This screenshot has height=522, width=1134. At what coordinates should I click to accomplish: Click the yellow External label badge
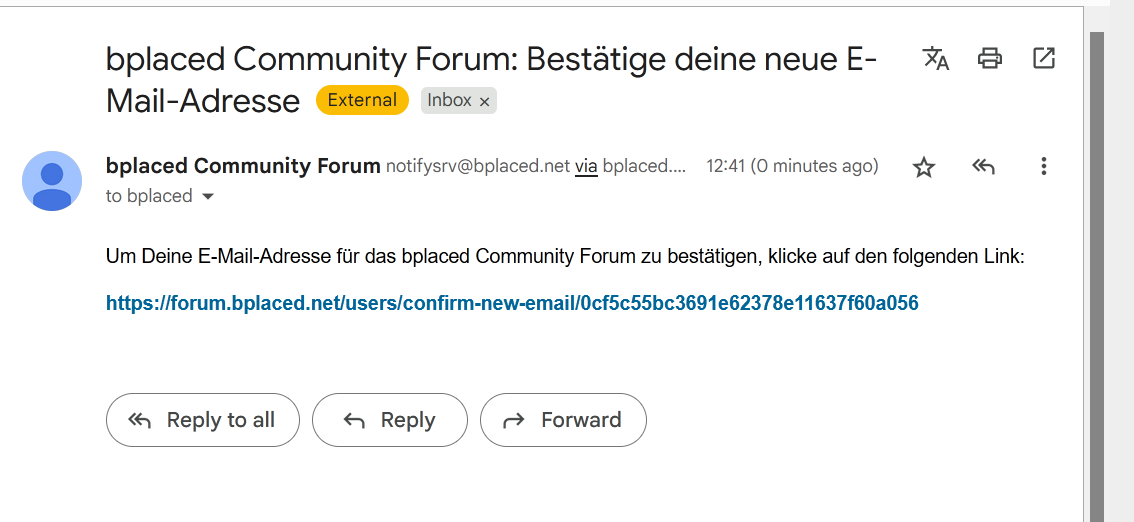(362, 100)
